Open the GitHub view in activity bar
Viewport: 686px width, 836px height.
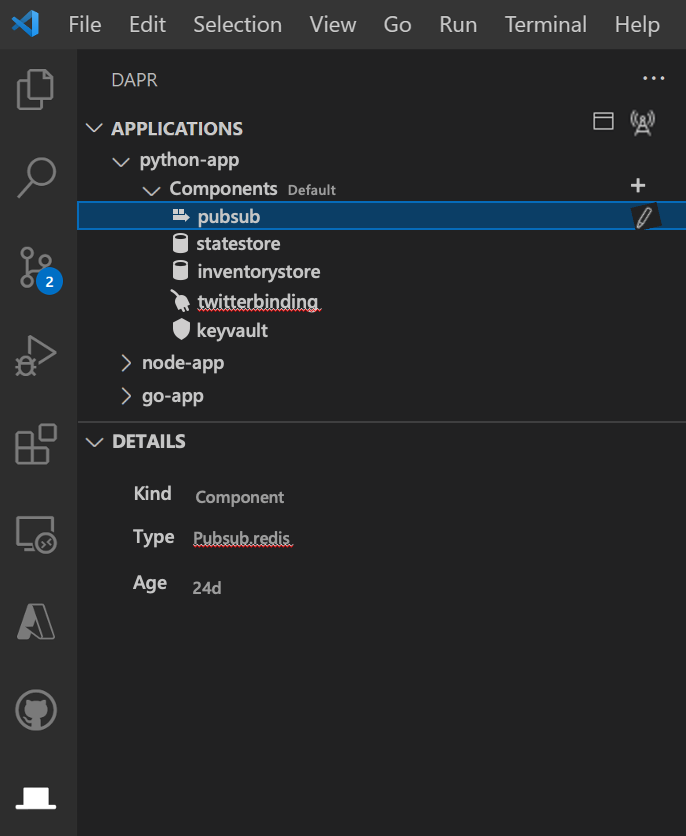pos(36,710)
